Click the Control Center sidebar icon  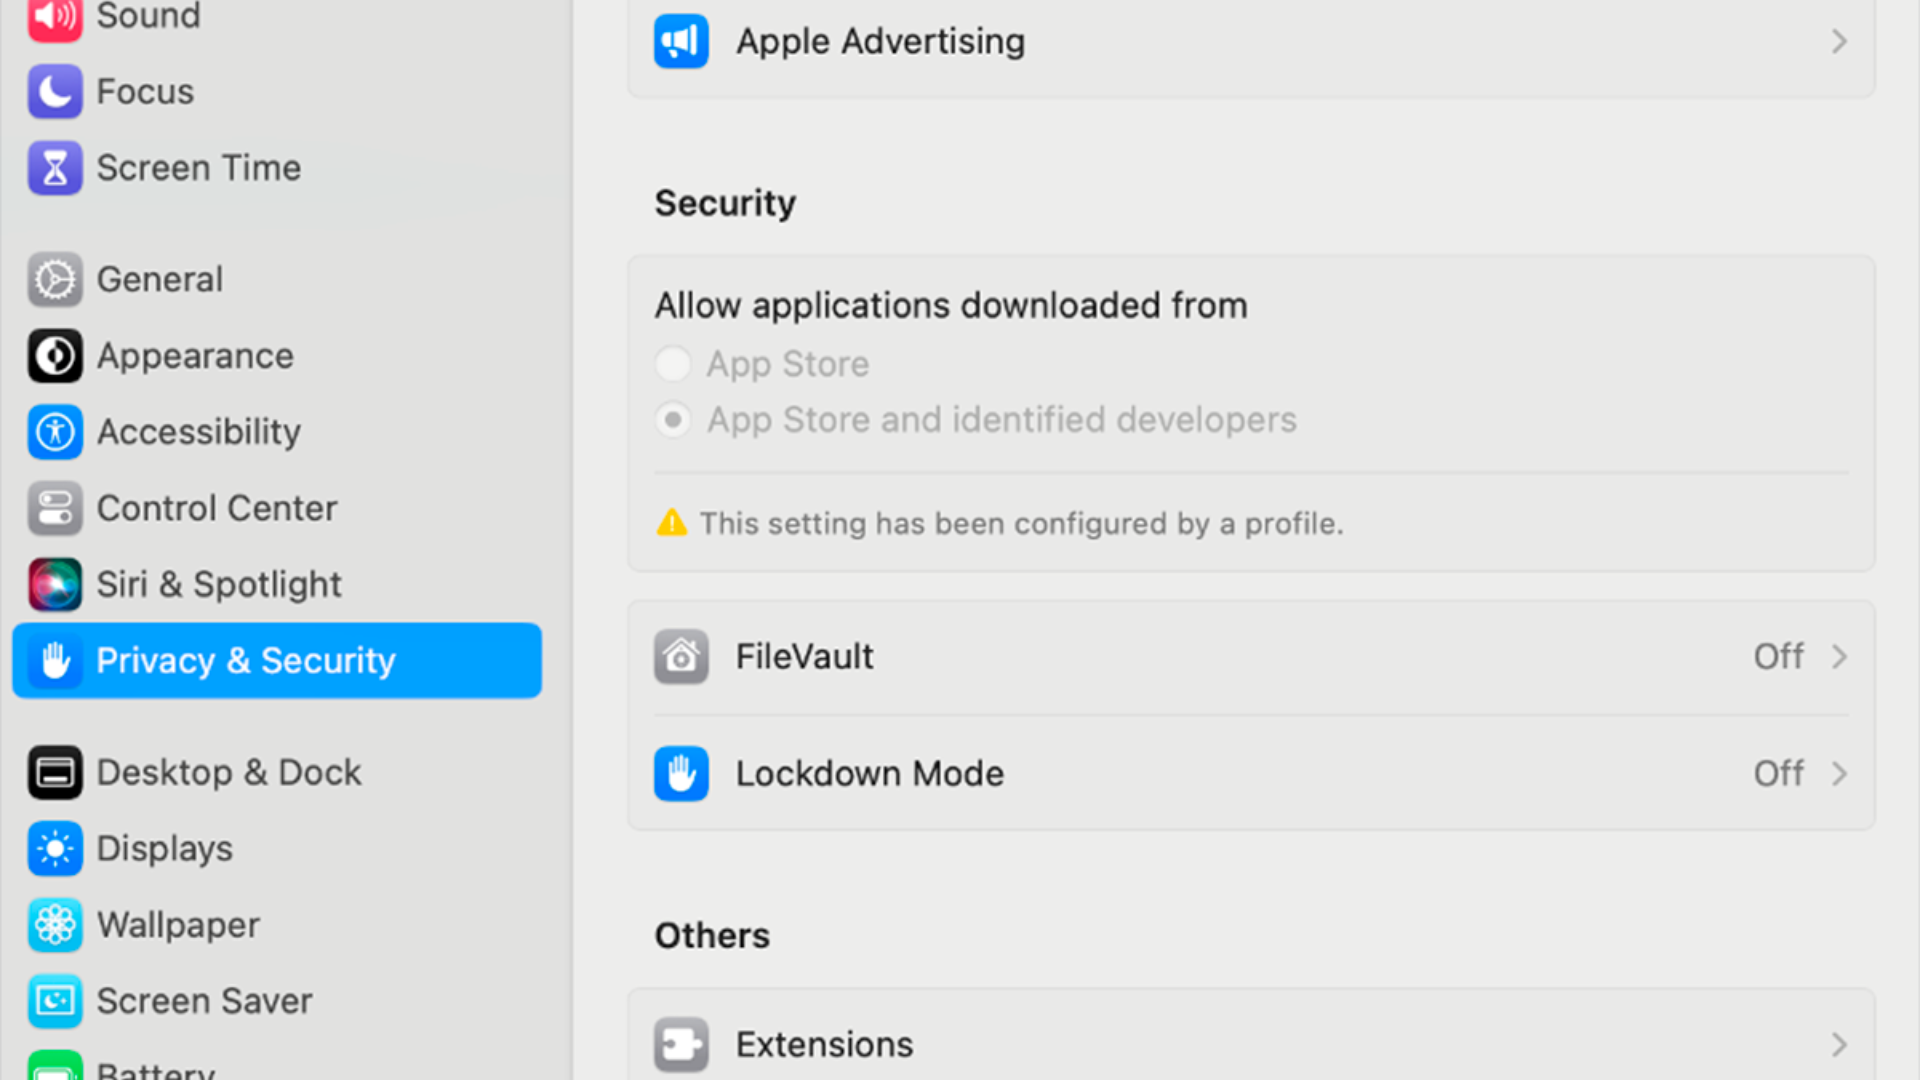pos(55,508)
